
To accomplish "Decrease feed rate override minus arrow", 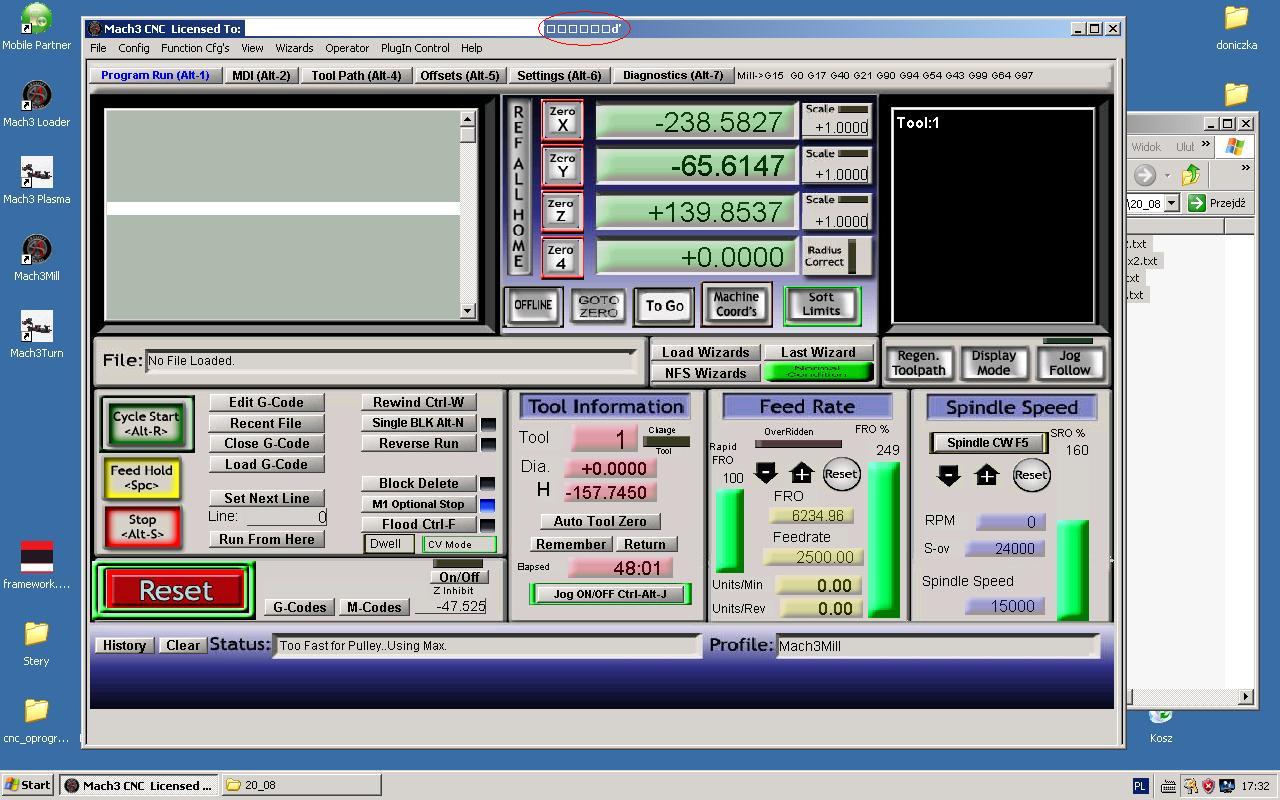I will (766, 473).
